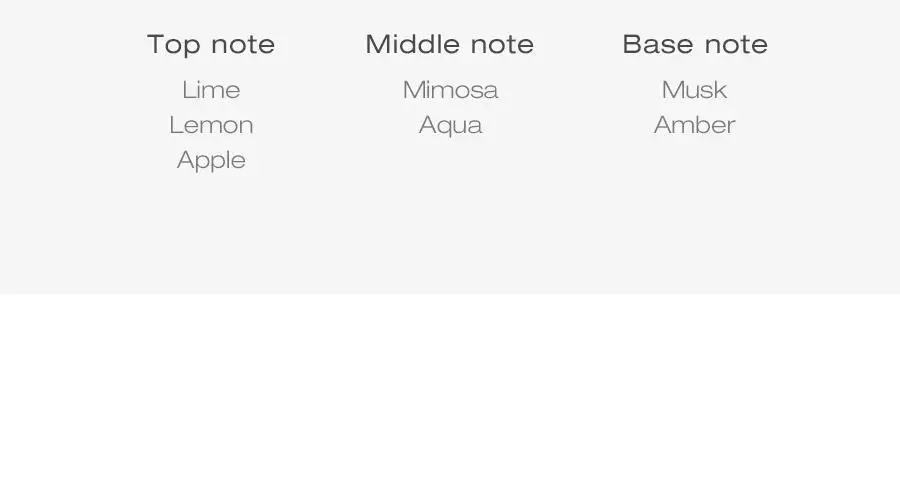The image size is (900, 478).
Task: Click Apple in the Top note list
Action: [x=211, y=161]
